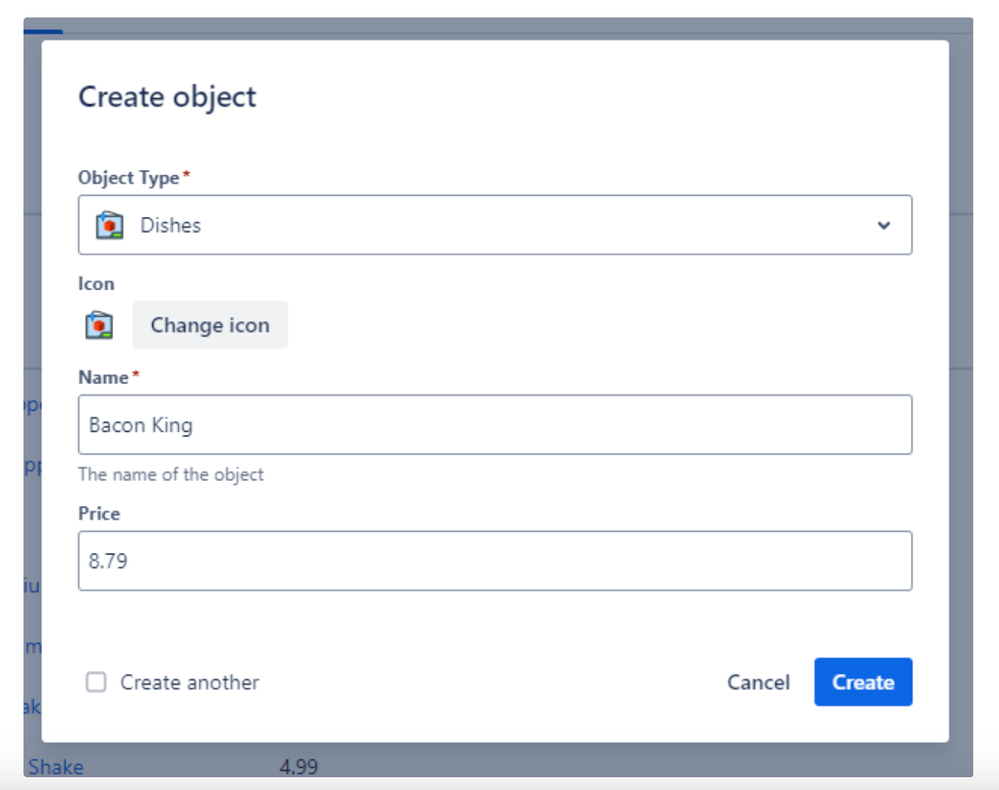Enable the Create another checkbox
This screenshot has height=790, width=999.
(x=96, y=682)
